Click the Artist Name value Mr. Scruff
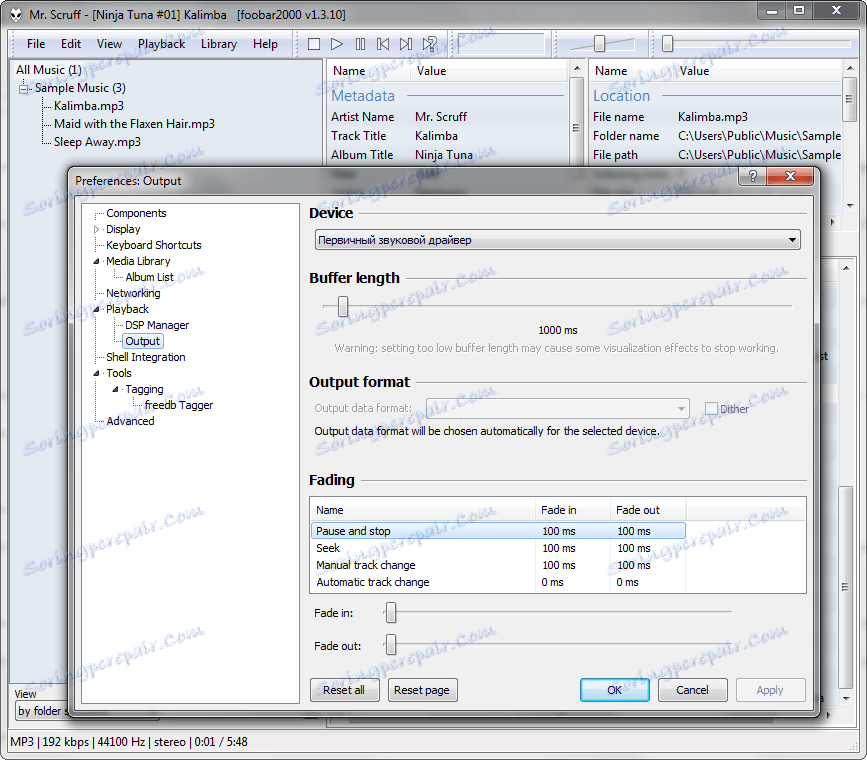This screenshot has width=867, height=760. [441, 117]
